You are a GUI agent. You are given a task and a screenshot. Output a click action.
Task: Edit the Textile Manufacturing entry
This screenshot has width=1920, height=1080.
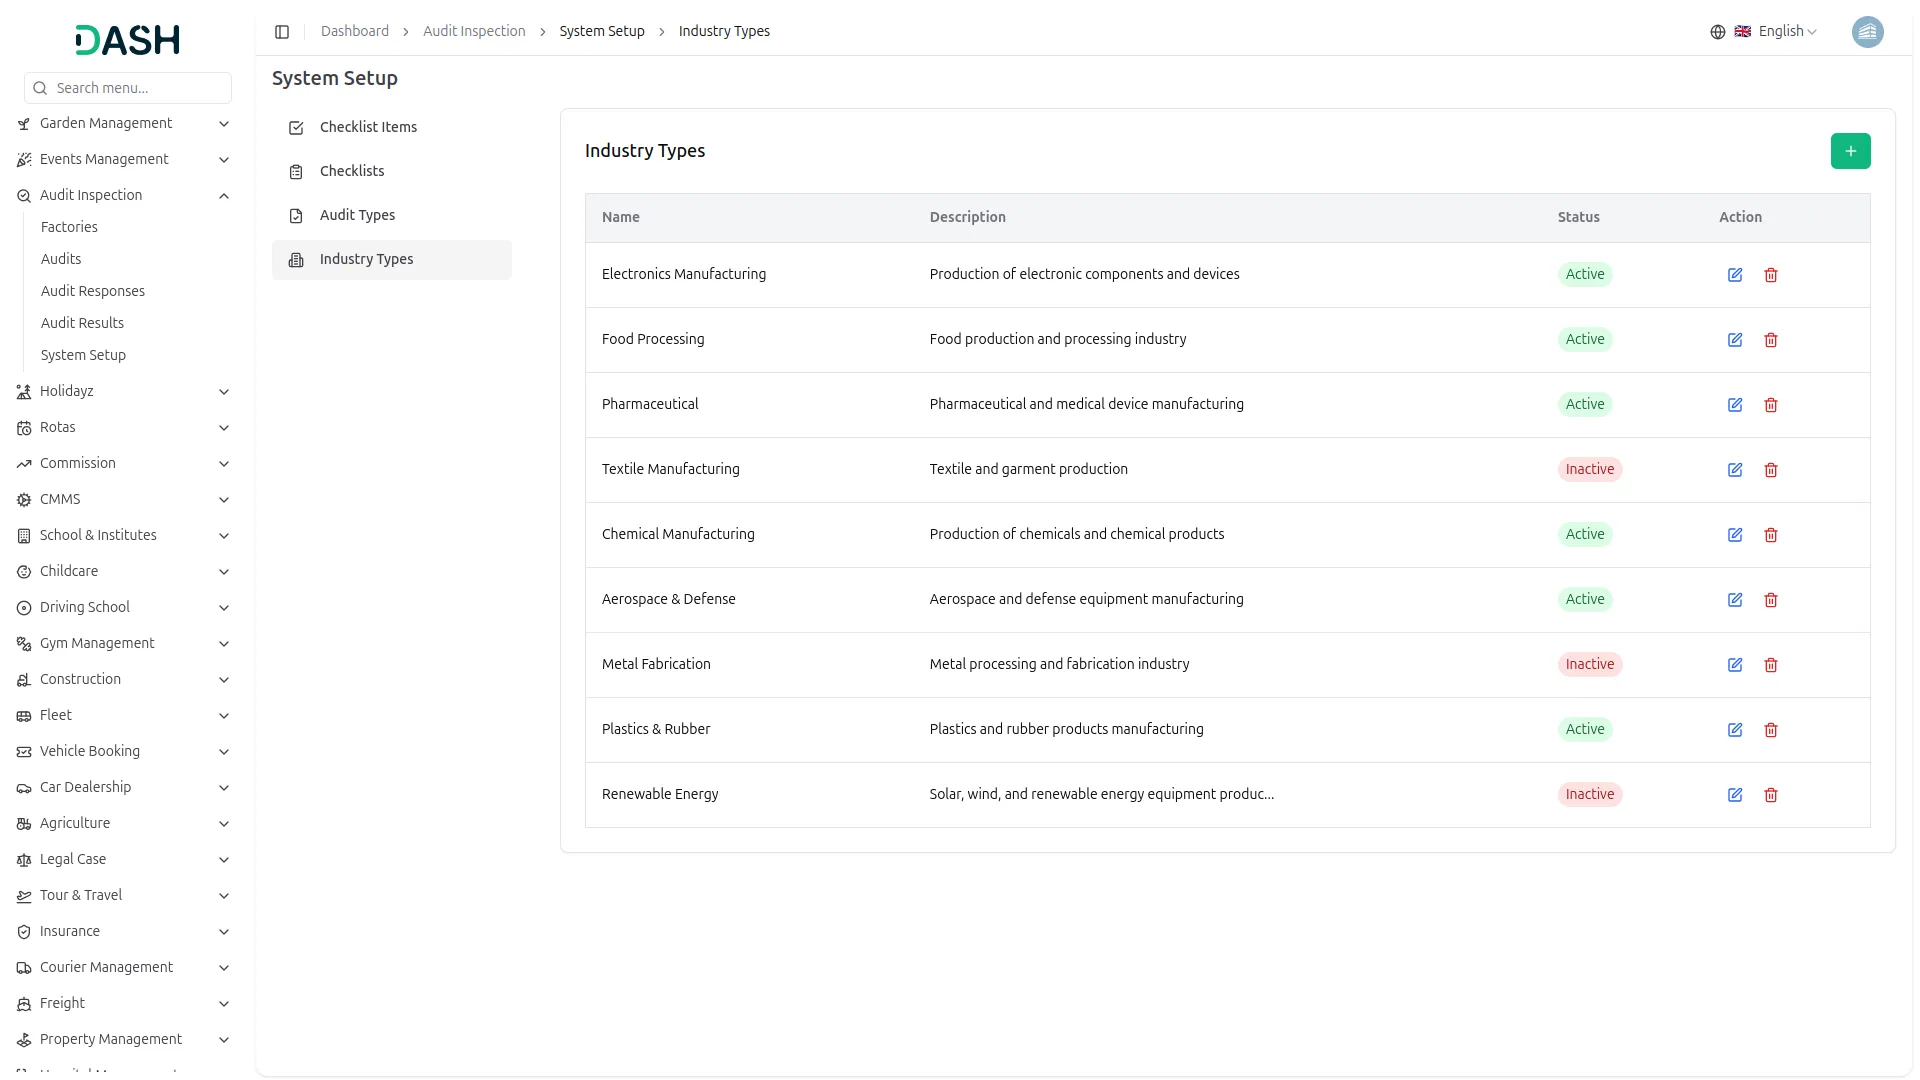pyautogui.click(x=1735, y=470)
